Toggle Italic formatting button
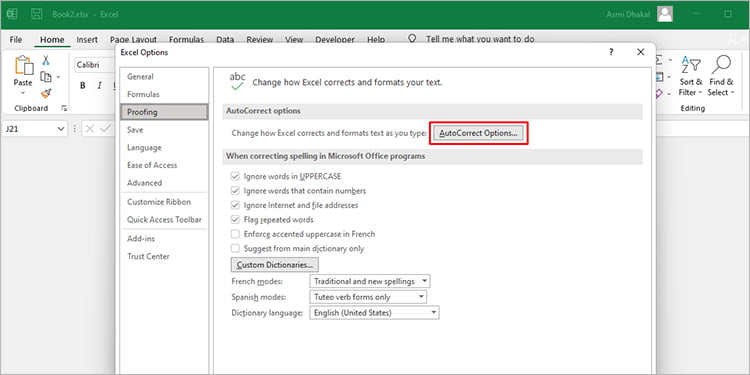Screen dimensions: 750x375 pos(99,86)
